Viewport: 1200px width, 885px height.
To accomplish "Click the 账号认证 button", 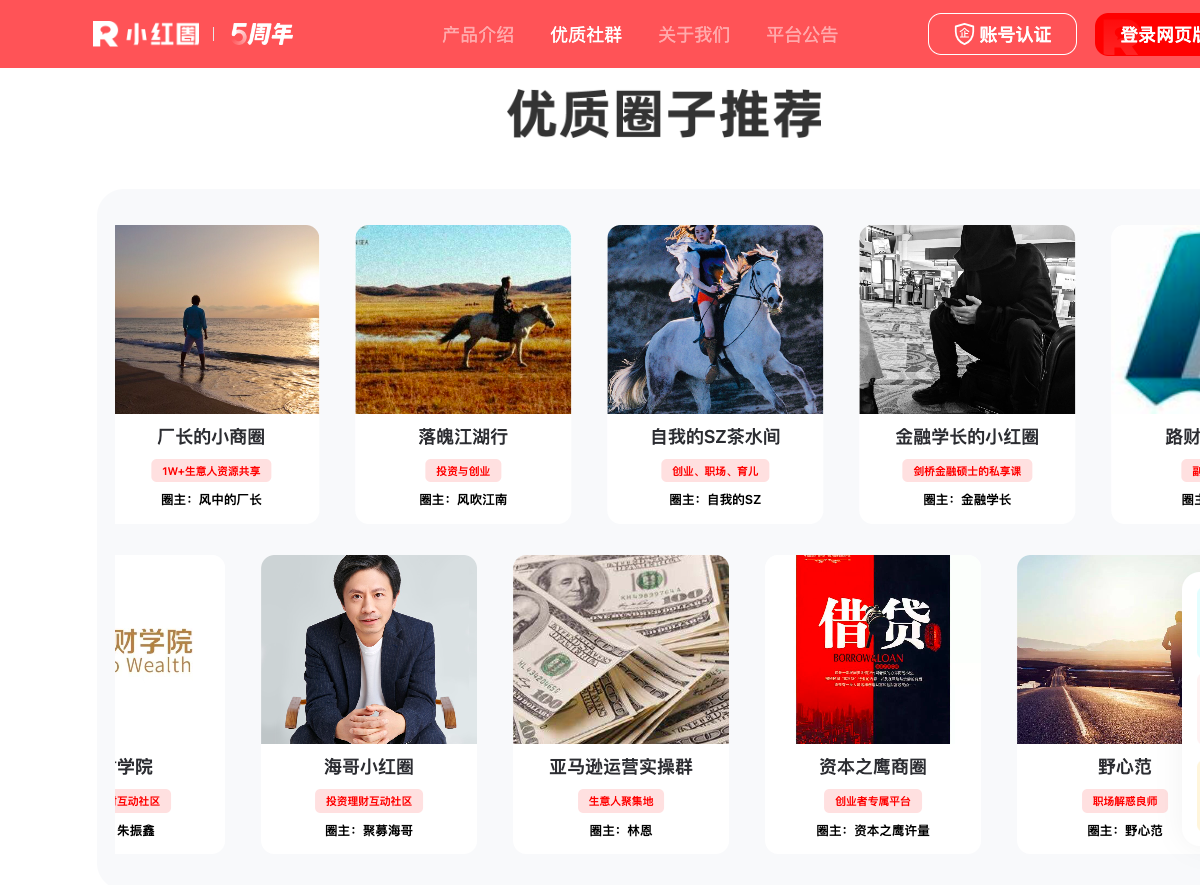I will [x=1002, y=34].
